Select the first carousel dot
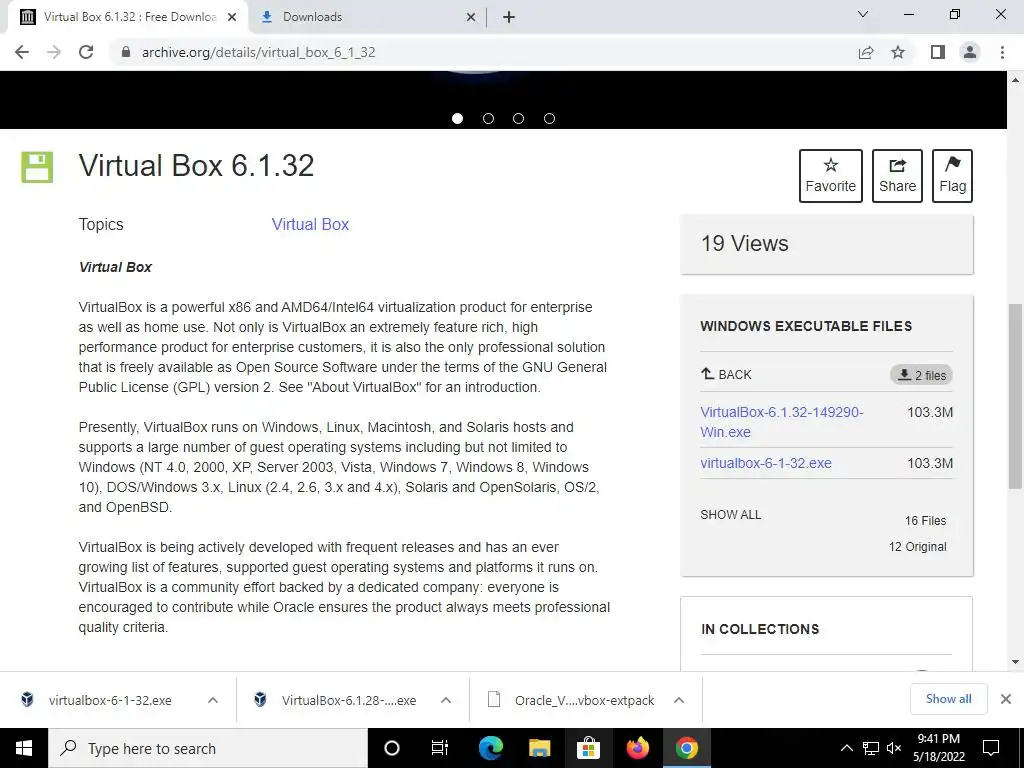The height and width of the screenshot is (768, 1024). coord(457,118)
